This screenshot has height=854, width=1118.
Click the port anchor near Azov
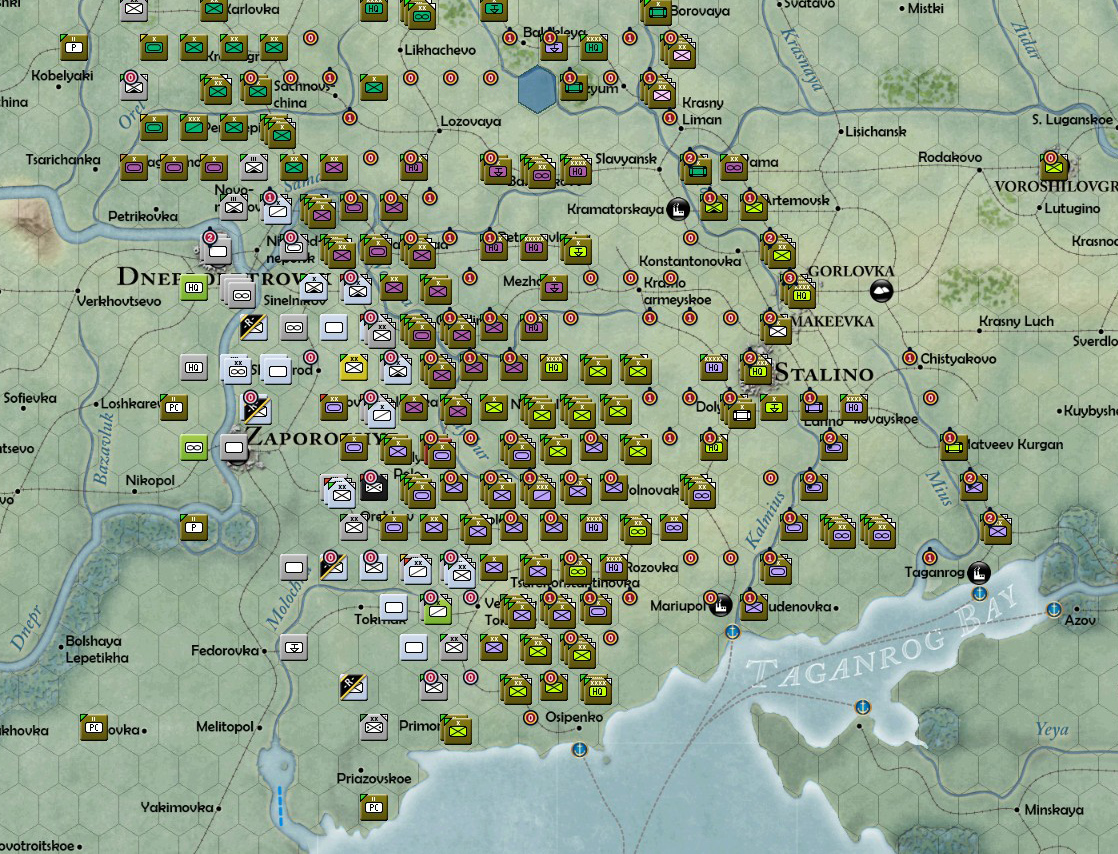1055,607
